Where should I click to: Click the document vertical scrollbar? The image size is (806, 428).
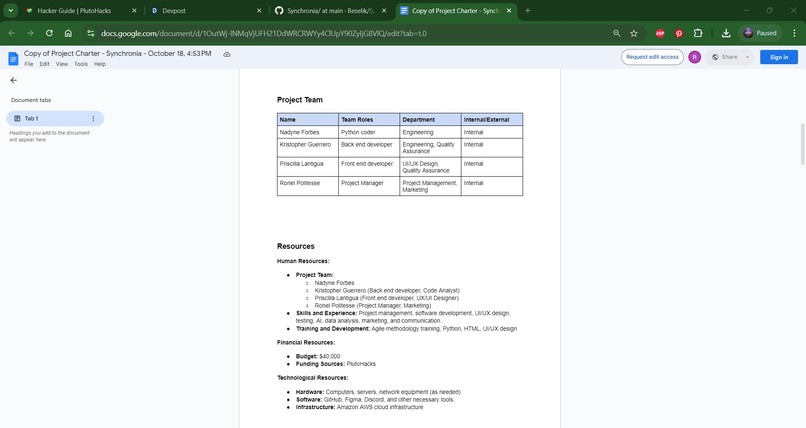(802, 144)
